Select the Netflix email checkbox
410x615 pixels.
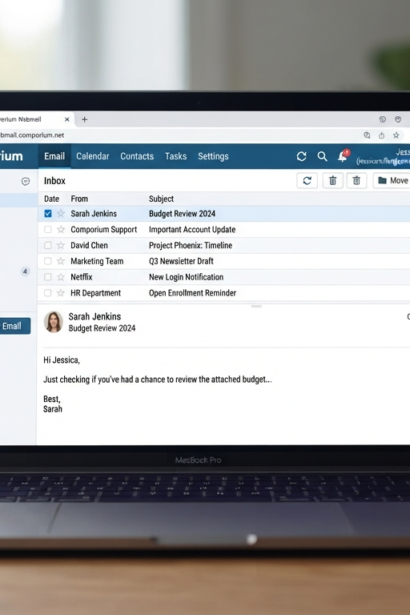pyautogui.click(x=48, y=277)
